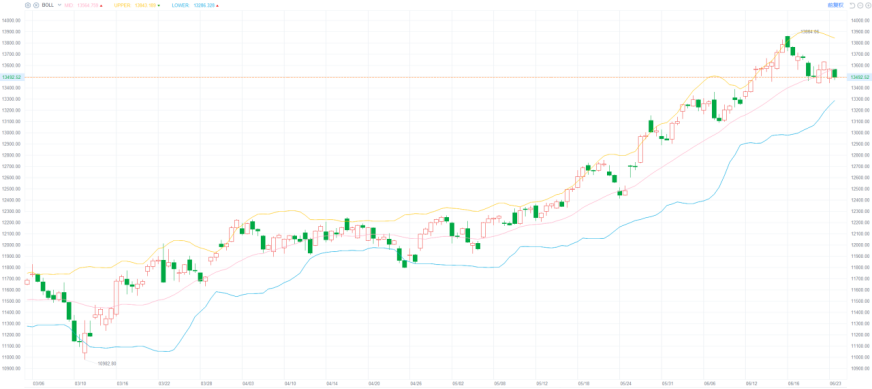Zoom in the chart with plus icon

click(x=867, y=5)
